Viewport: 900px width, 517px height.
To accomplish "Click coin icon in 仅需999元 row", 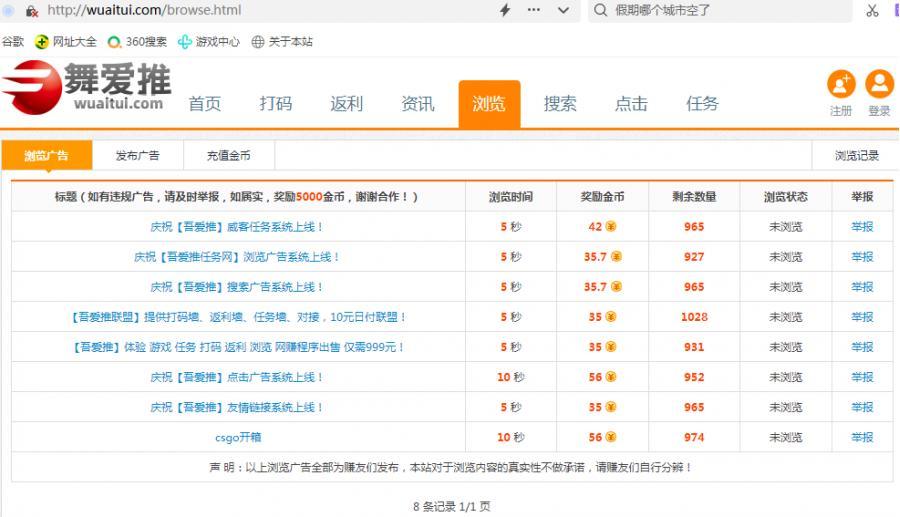I will click(611, 347).
